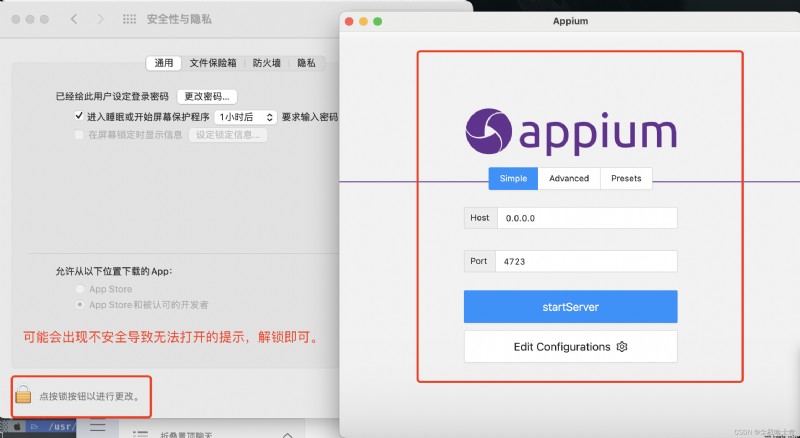Open the 1小时后 delay dropdown
This screenshot has height=438, width=800.
point(245,117)
